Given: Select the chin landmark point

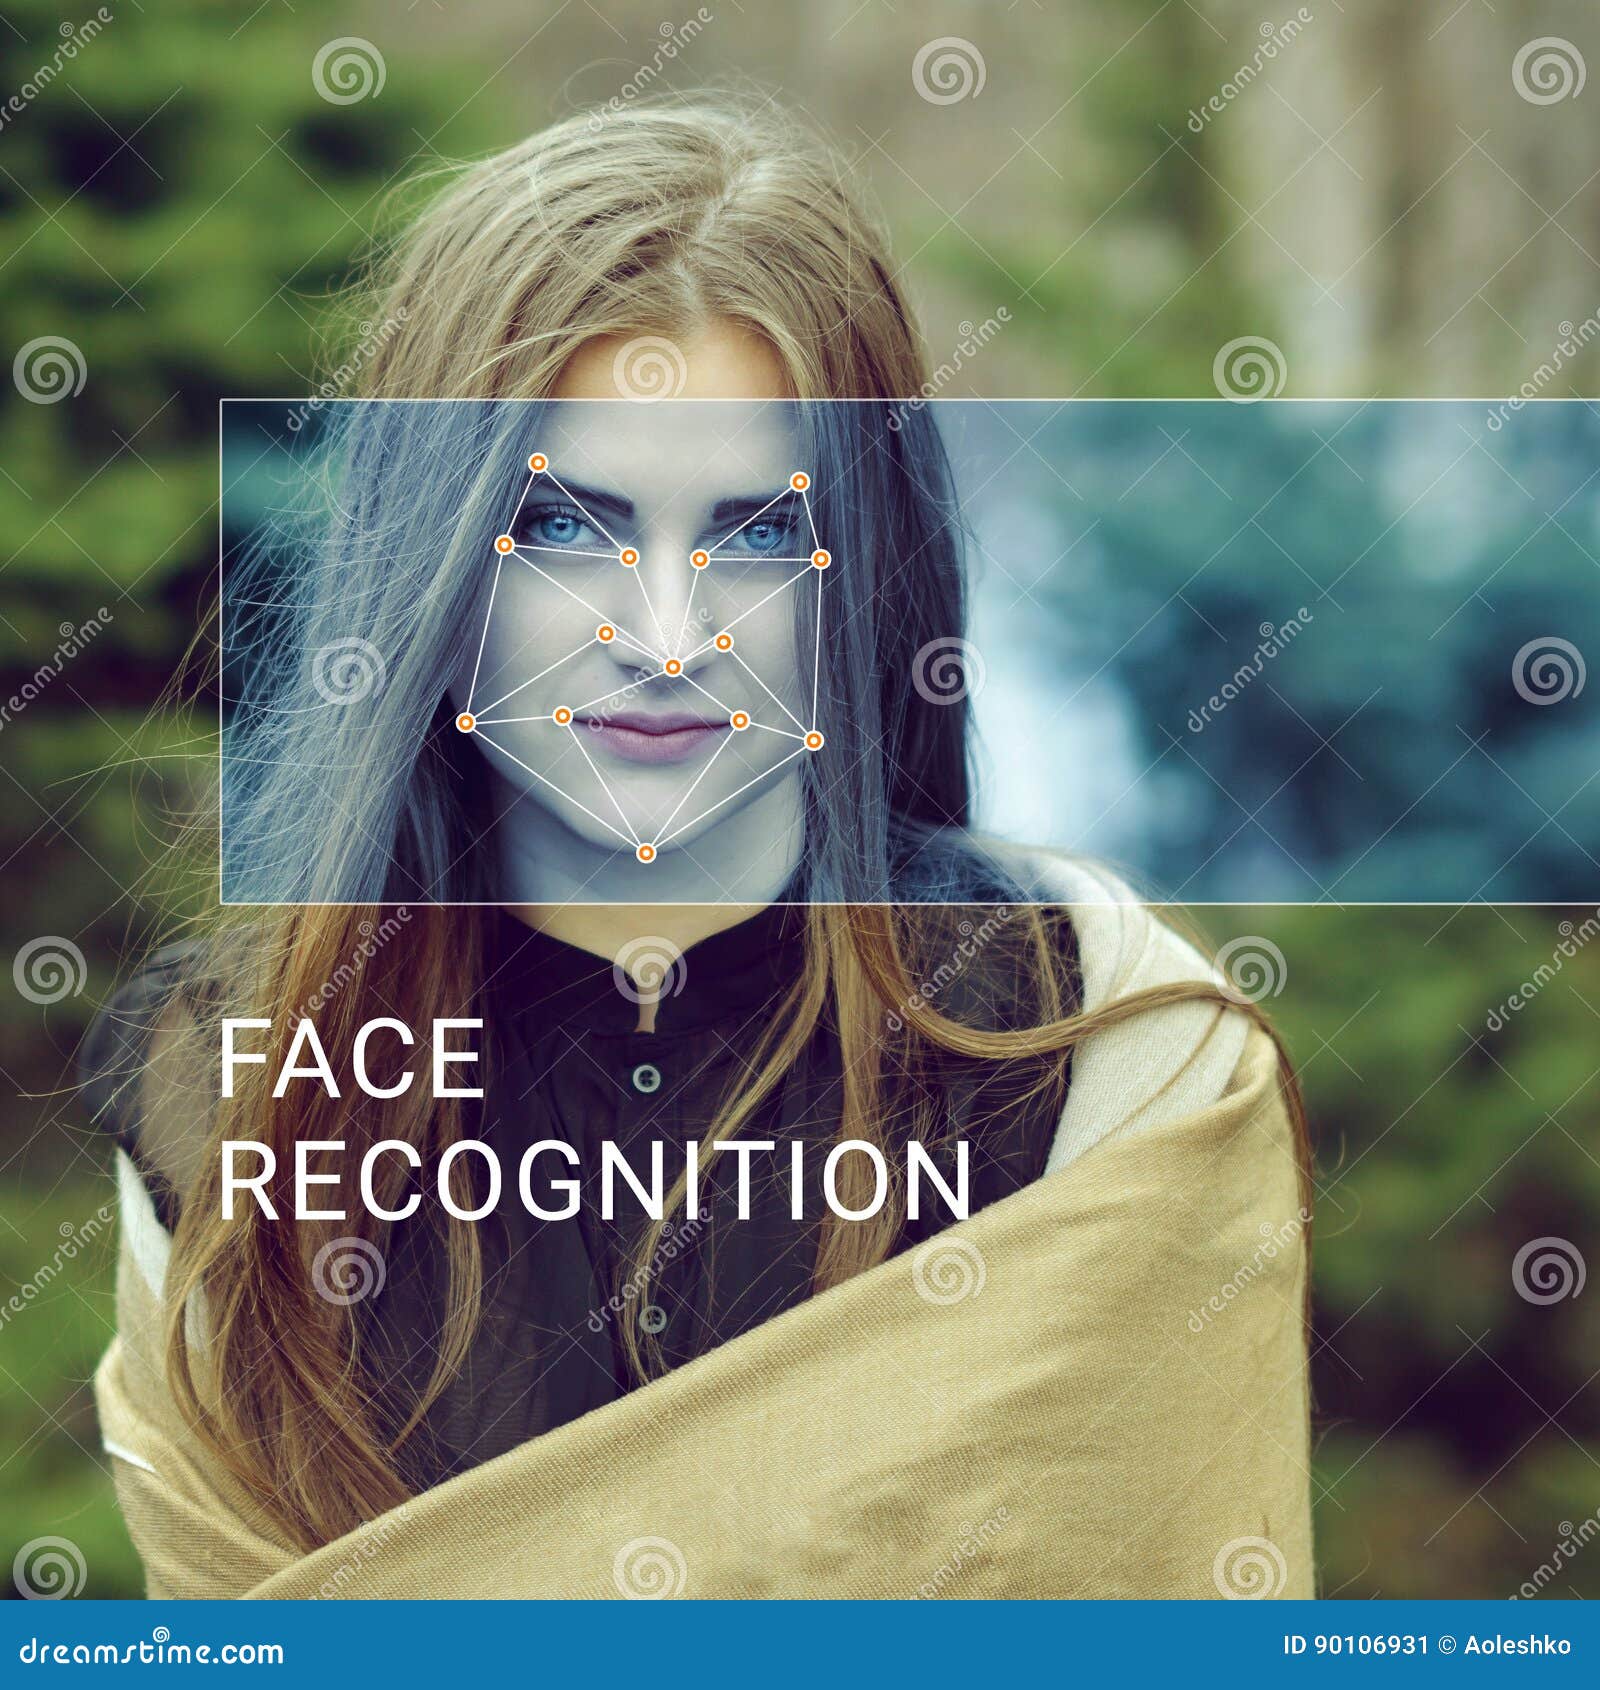Looking at the screenshot, I should (645, 852).
